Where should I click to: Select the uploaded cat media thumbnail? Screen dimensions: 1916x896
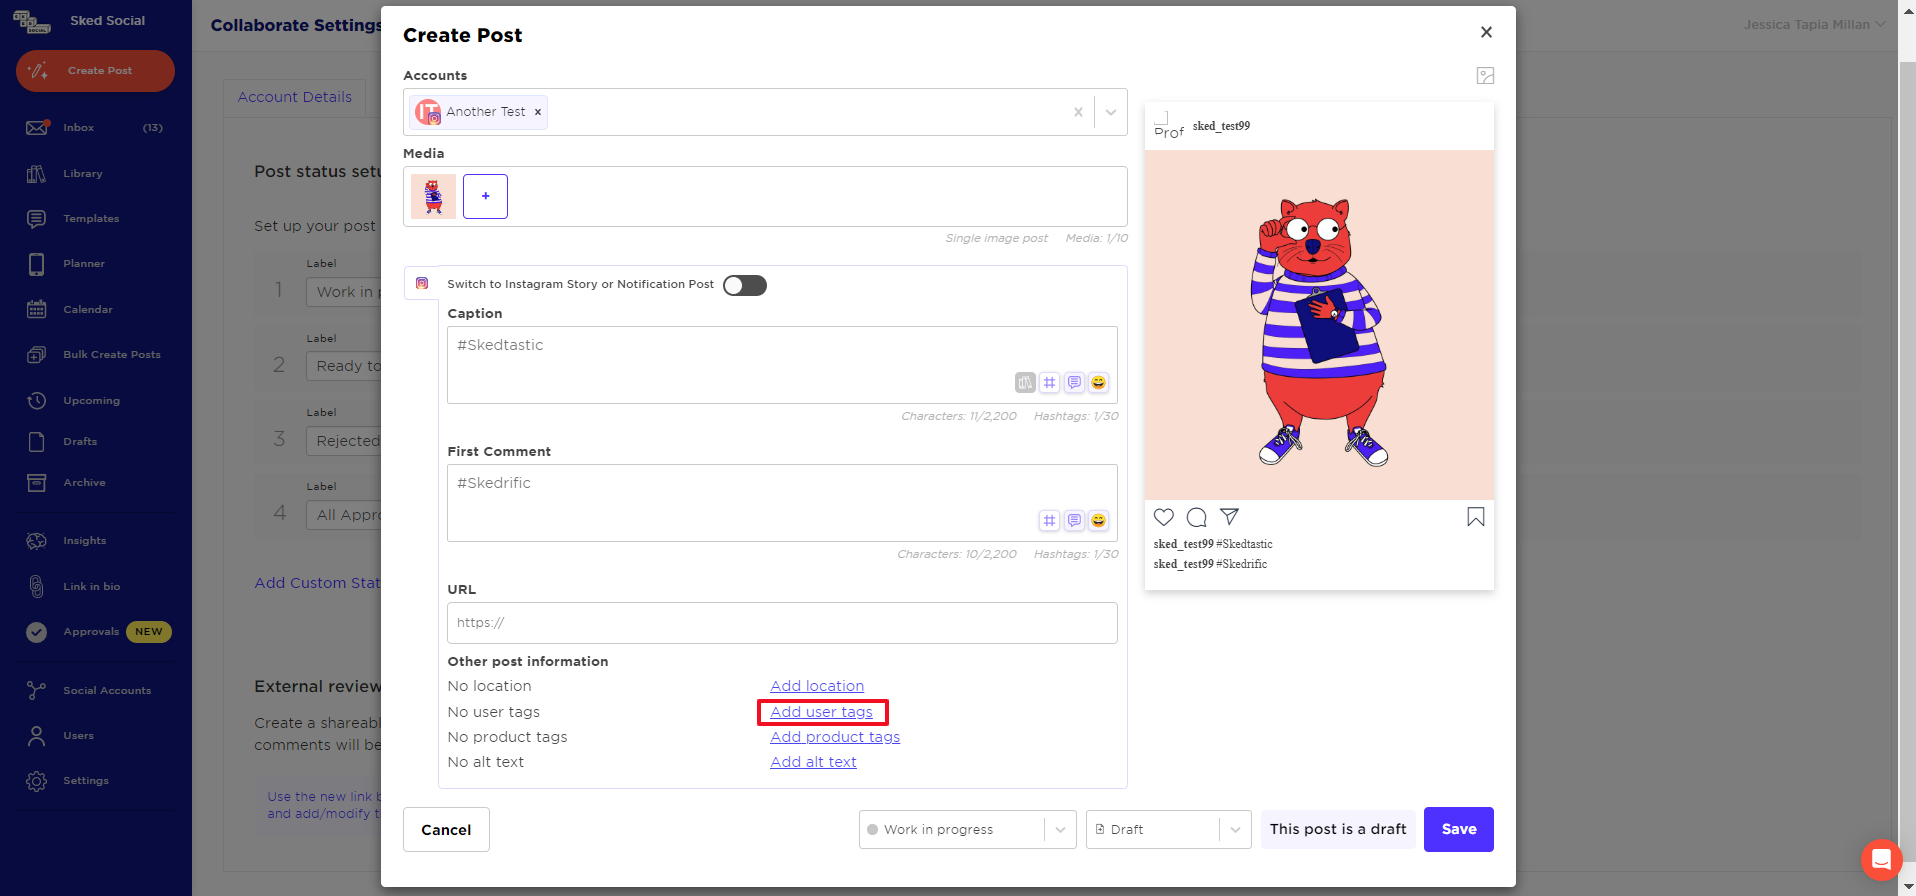[x=433, y=196]
